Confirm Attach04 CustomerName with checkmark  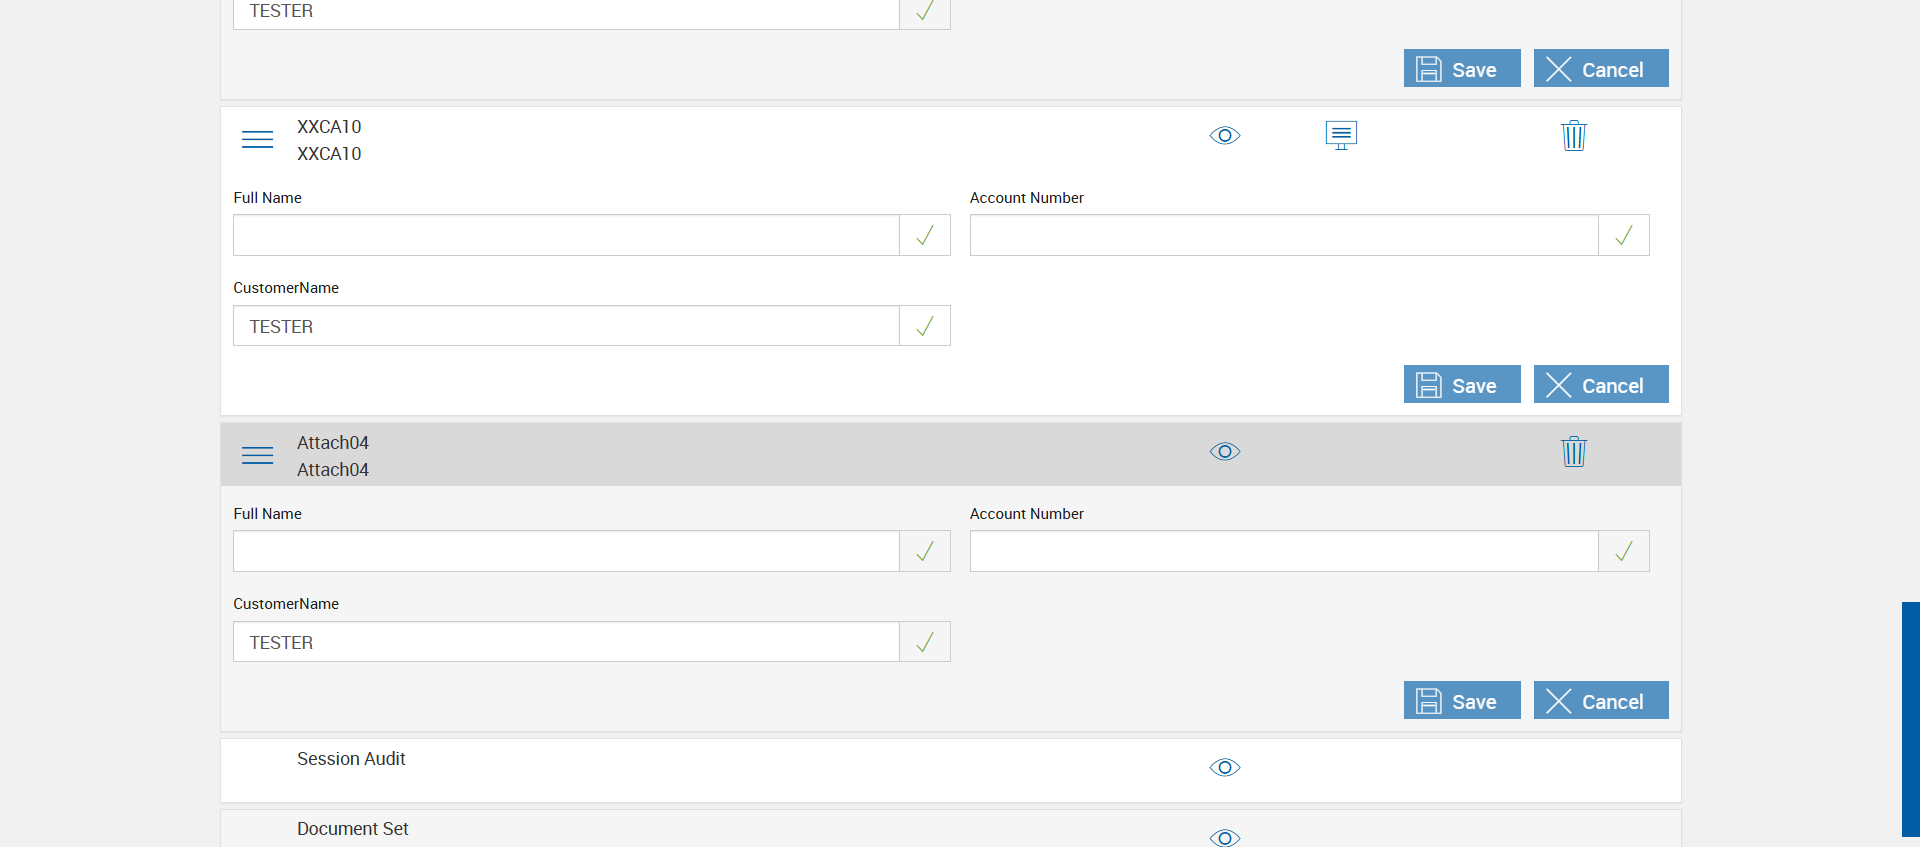click(x=925, y=642)
